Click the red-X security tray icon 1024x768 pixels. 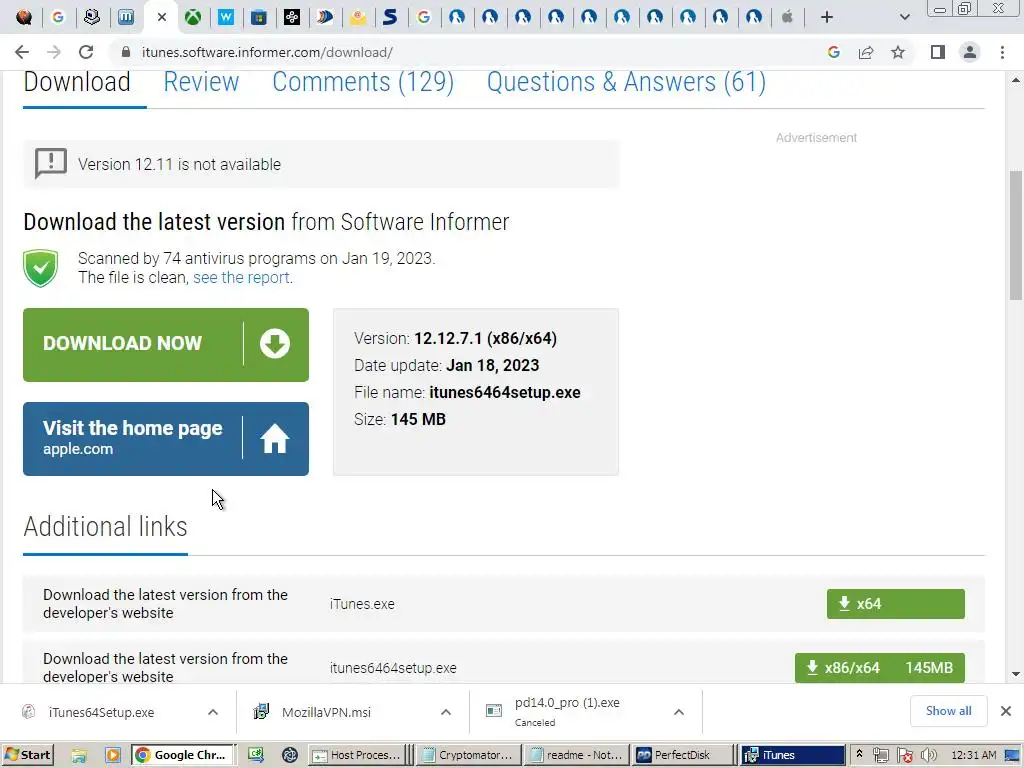pos(904,756)
